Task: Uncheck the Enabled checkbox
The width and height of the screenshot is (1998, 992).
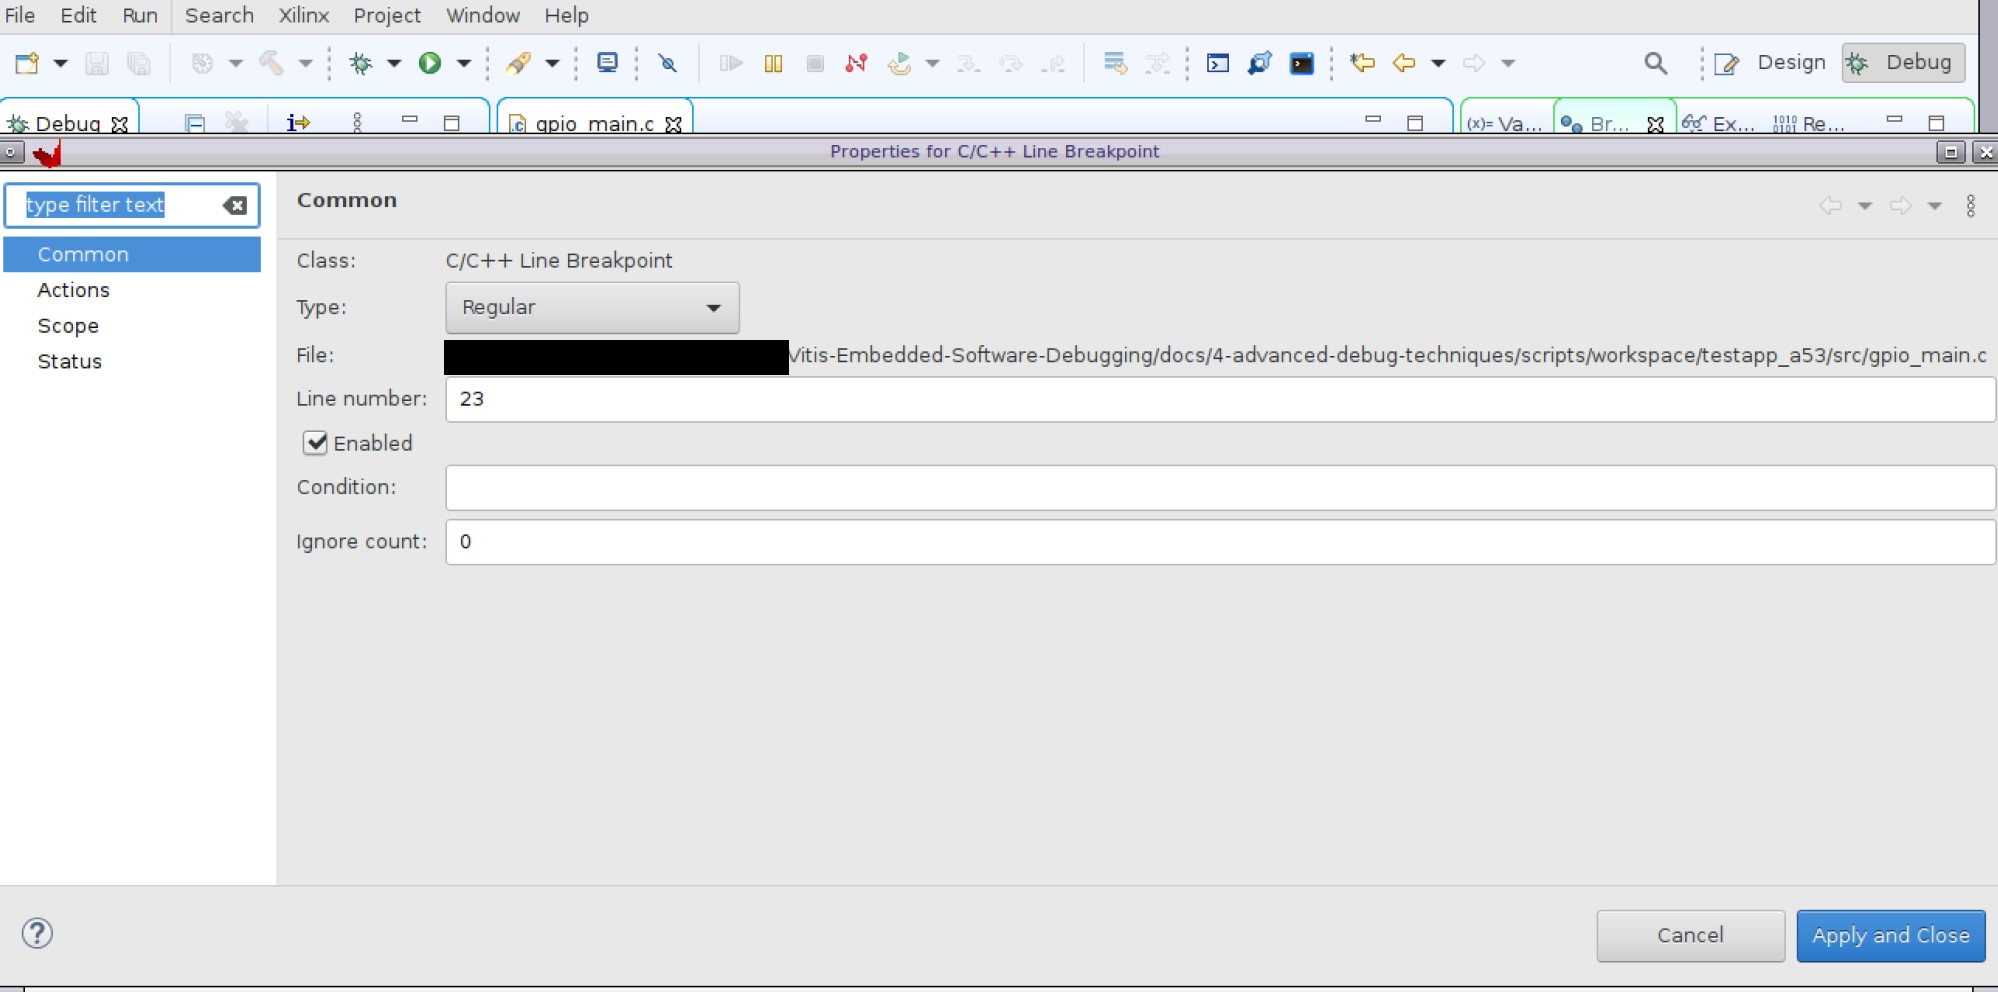Action: (315, 443)
